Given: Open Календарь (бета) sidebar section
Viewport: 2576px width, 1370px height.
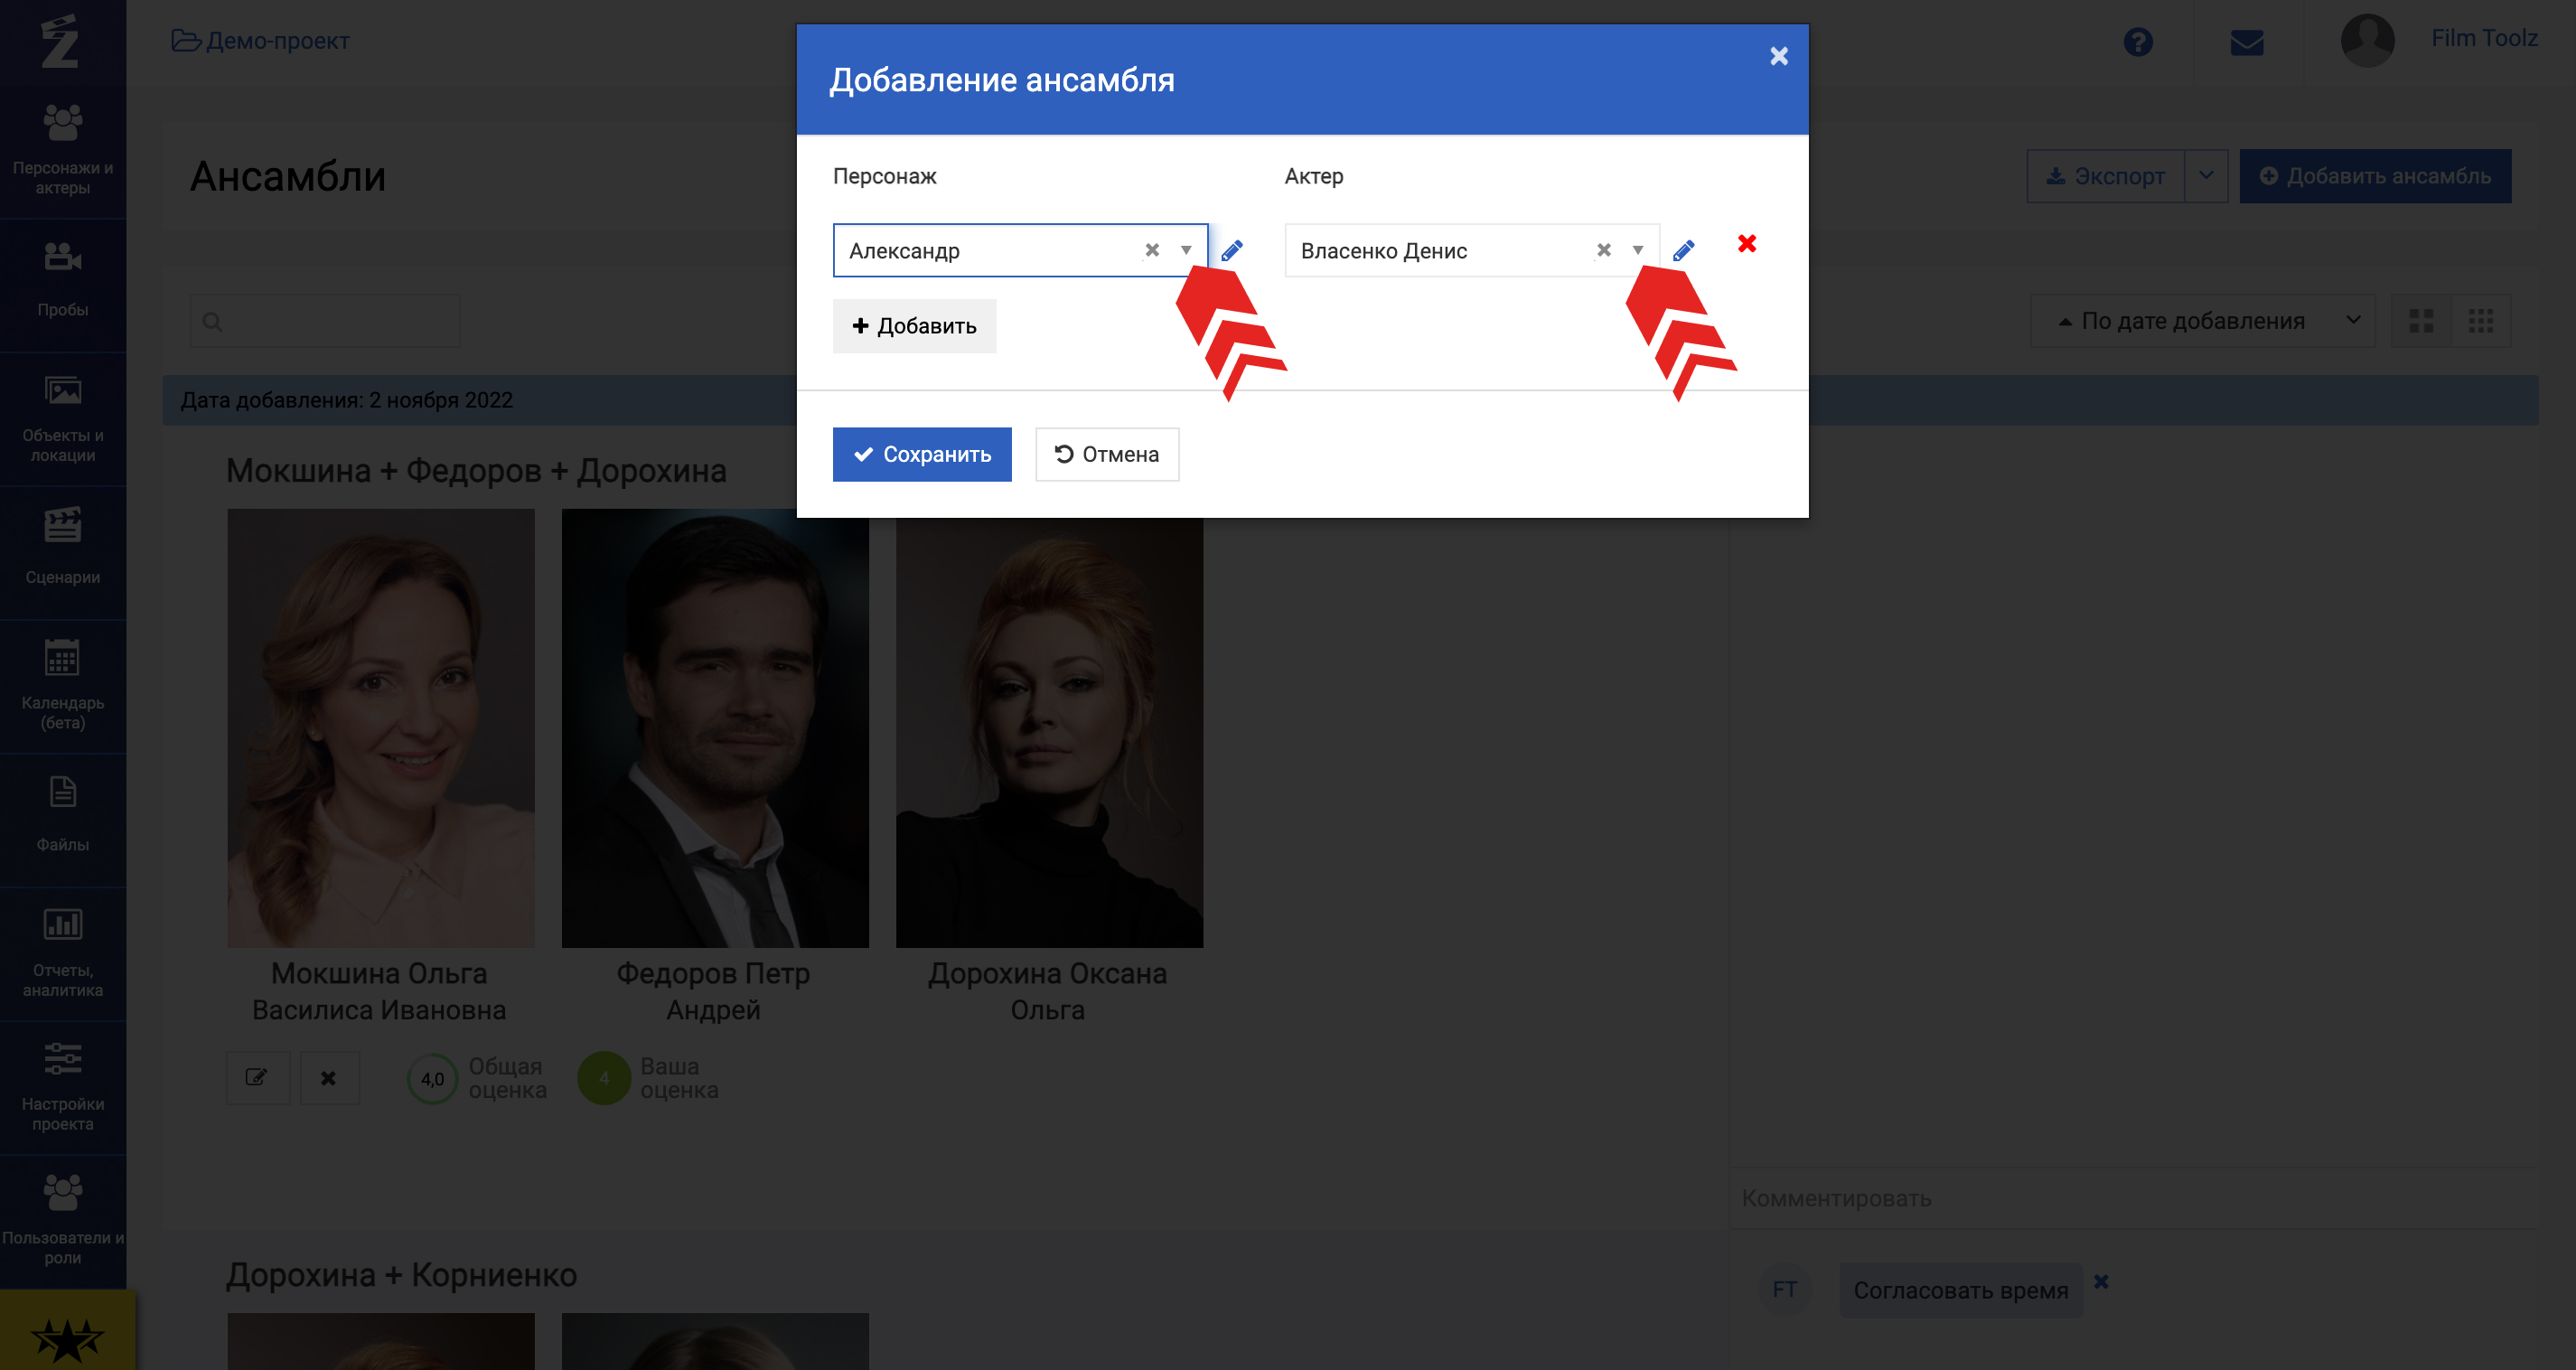Looking at the screenshot, I should click(63, 685).
